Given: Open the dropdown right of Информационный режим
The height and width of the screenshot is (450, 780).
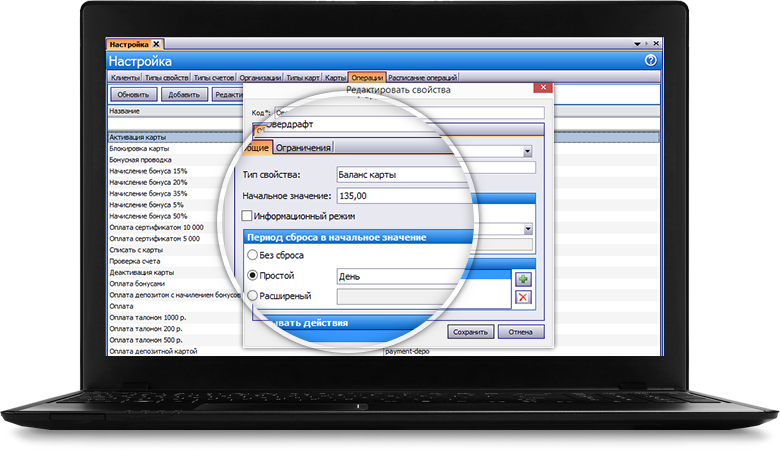Looking at the screenshot, I should [x=527, y=229].
